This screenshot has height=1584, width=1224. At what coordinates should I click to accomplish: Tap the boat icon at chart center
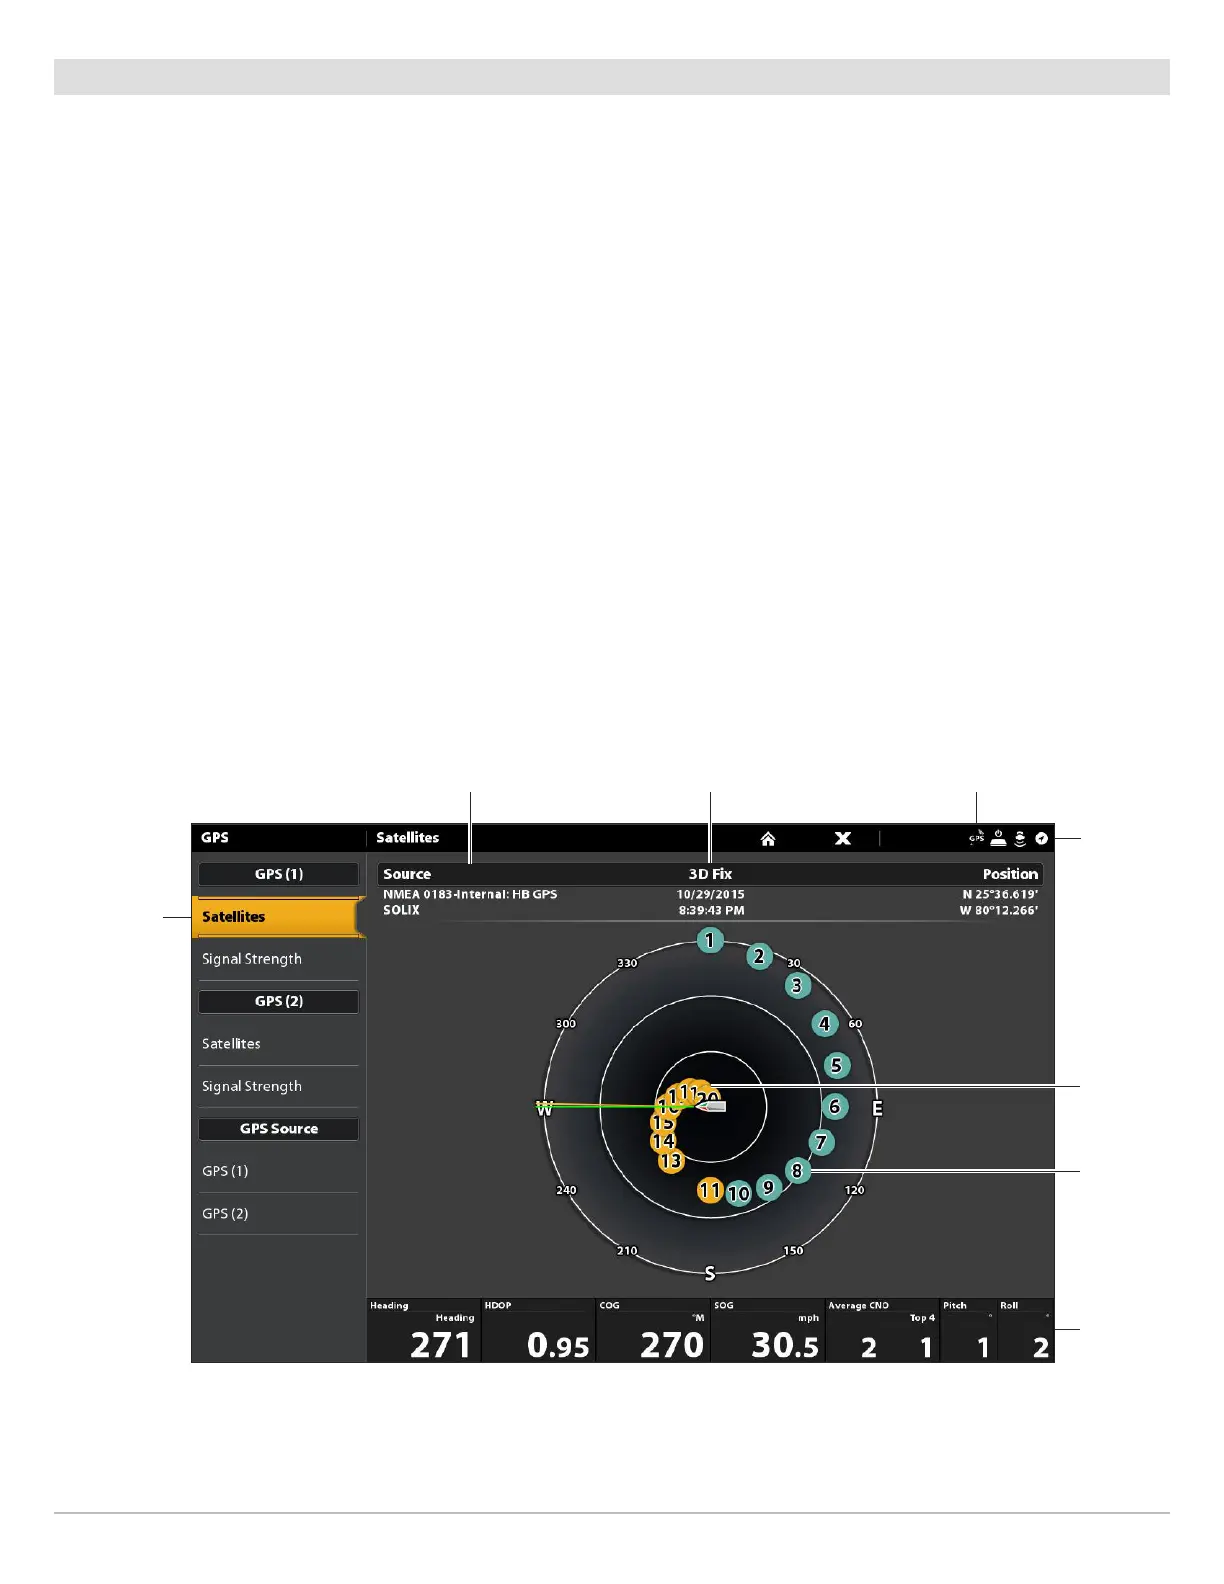click(711, 1106)
